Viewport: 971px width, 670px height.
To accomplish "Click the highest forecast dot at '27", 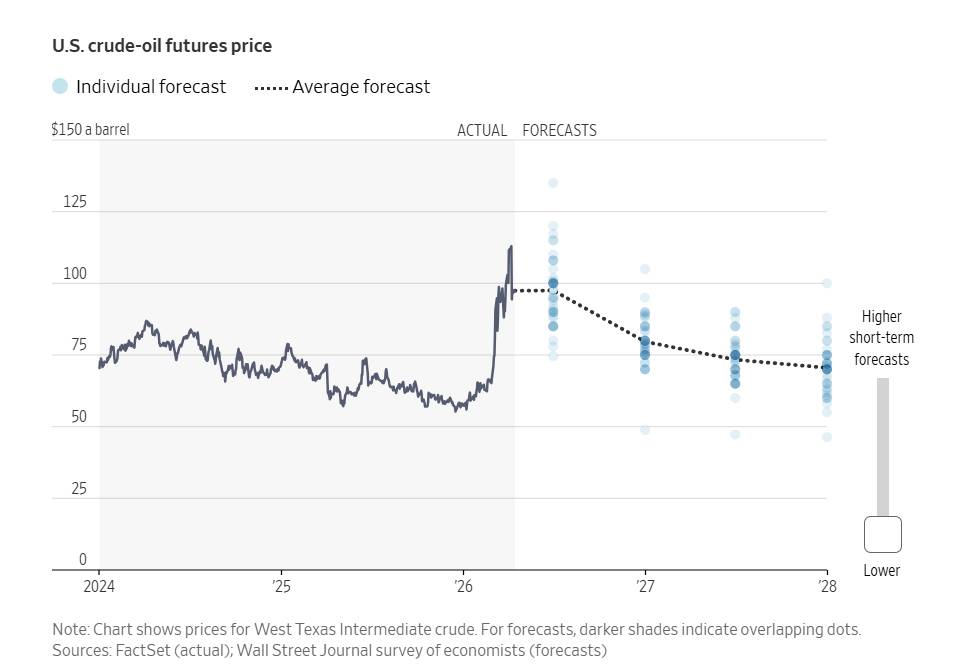I will [645, 269].
